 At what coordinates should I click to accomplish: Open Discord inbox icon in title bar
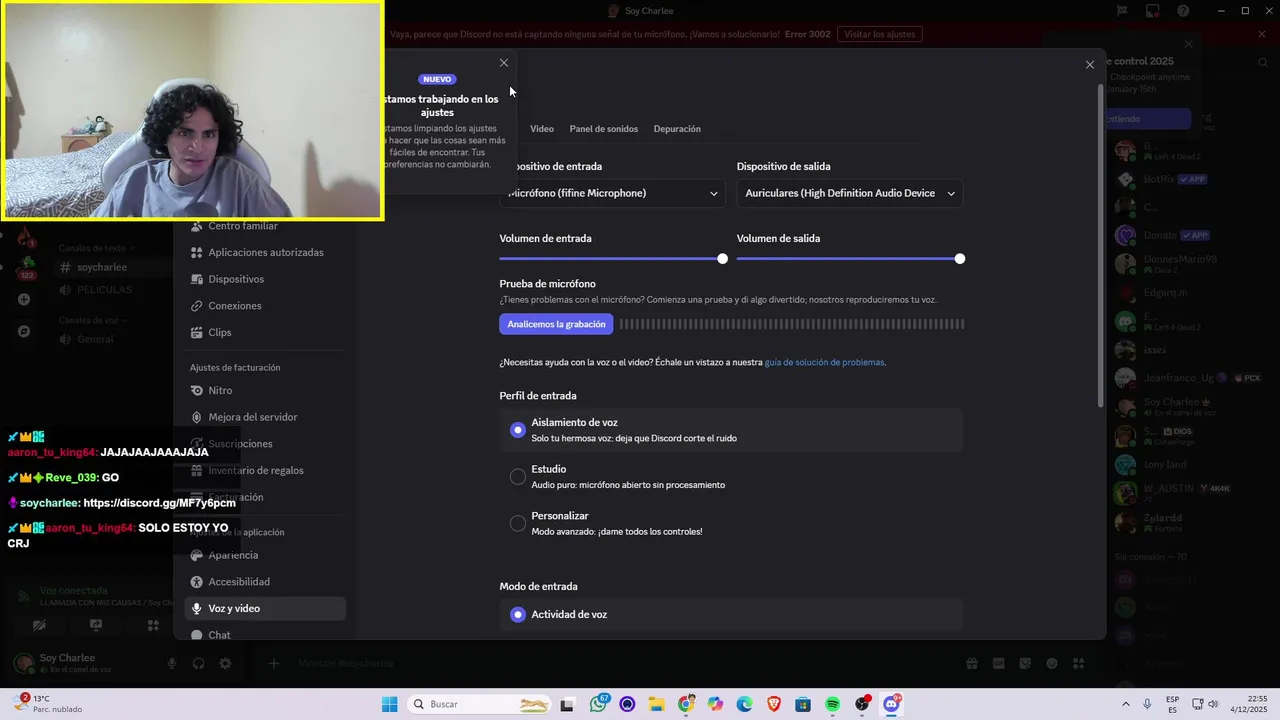(x=1153, y=11)
